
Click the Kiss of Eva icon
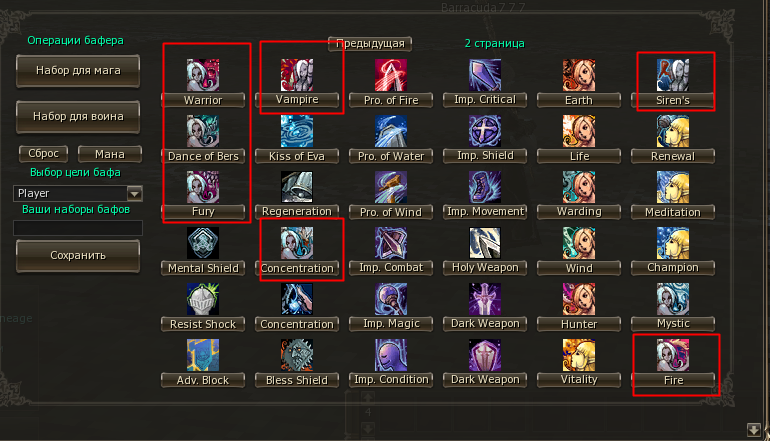(x=297, y=131)
